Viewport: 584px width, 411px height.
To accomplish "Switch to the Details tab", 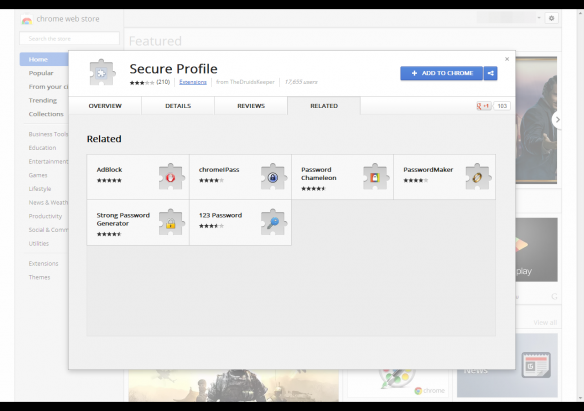I will (x=178, y=106).
